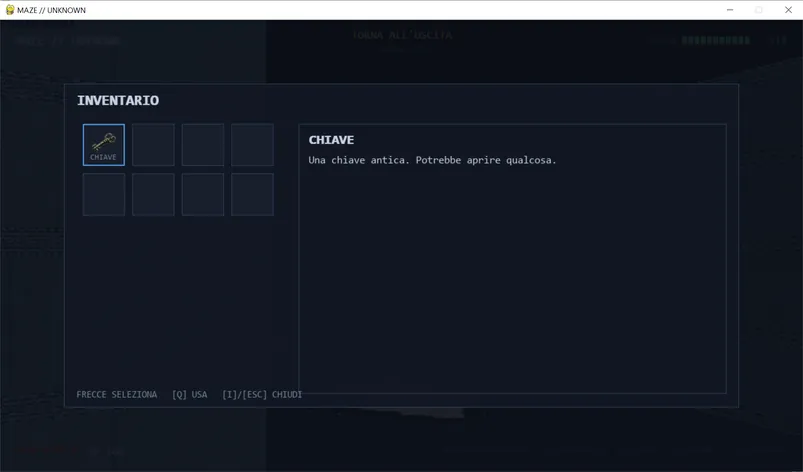Image resolution: width=803 pixels, height=472 pixels.
Task: Click the 'FRECCE SELEZIONA' hint
Action: pos(117,394)
